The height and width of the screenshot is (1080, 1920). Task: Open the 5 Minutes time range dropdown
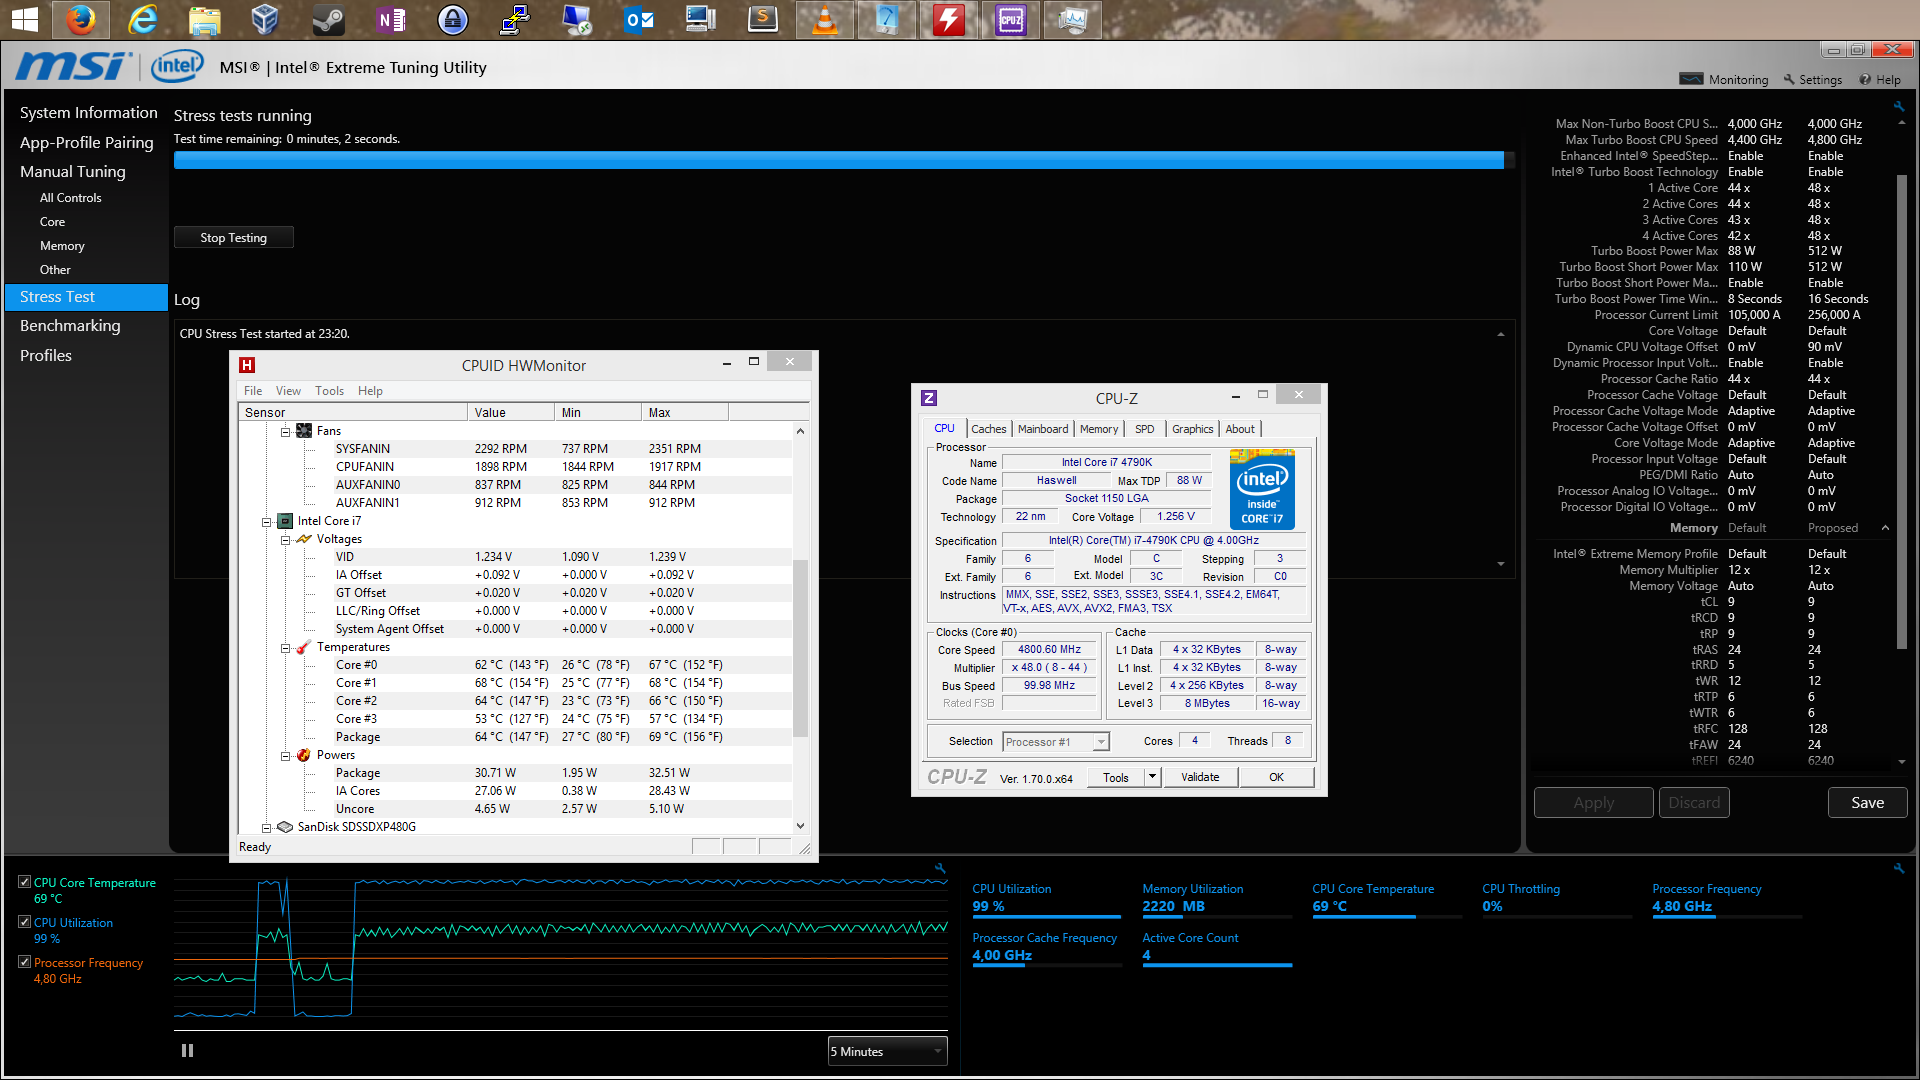(887, 1051)
